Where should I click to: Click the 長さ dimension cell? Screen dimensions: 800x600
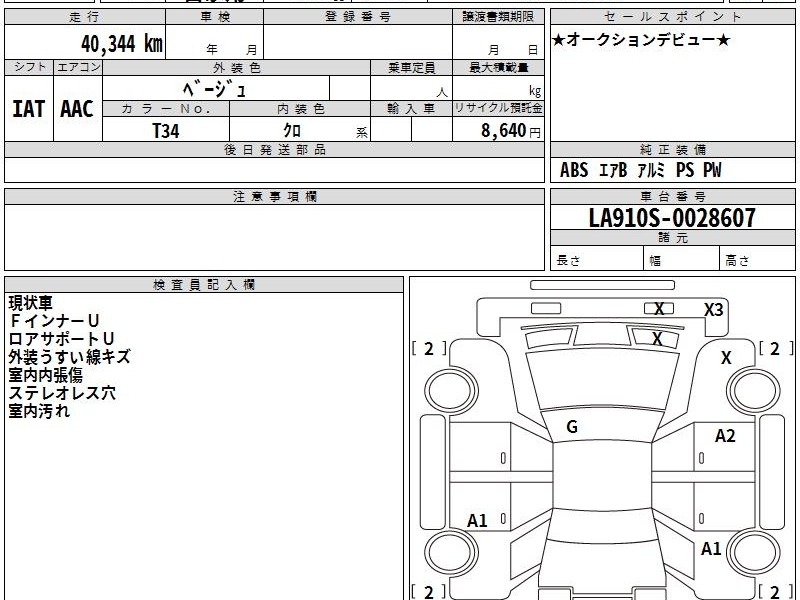596,259
